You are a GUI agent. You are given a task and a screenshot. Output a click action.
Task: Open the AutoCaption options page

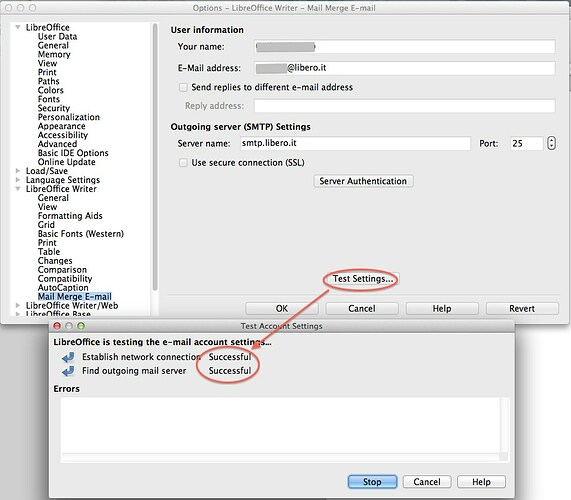[x=63, y=288]
